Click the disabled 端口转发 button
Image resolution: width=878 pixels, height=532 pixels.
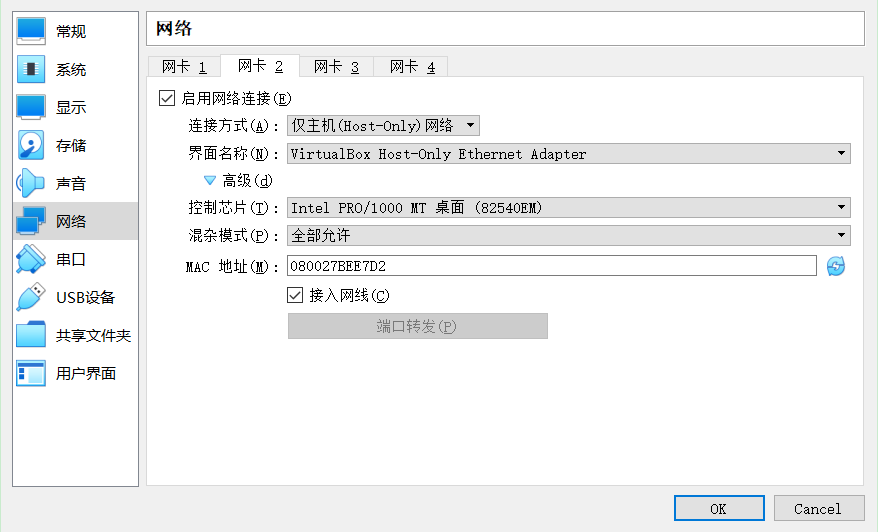coord(418,326)
